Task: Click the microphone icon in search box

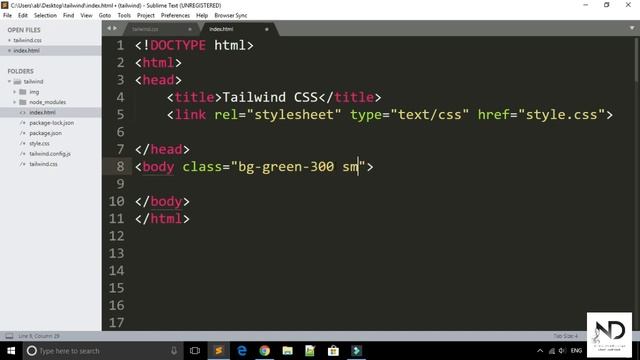Action: 174,351
